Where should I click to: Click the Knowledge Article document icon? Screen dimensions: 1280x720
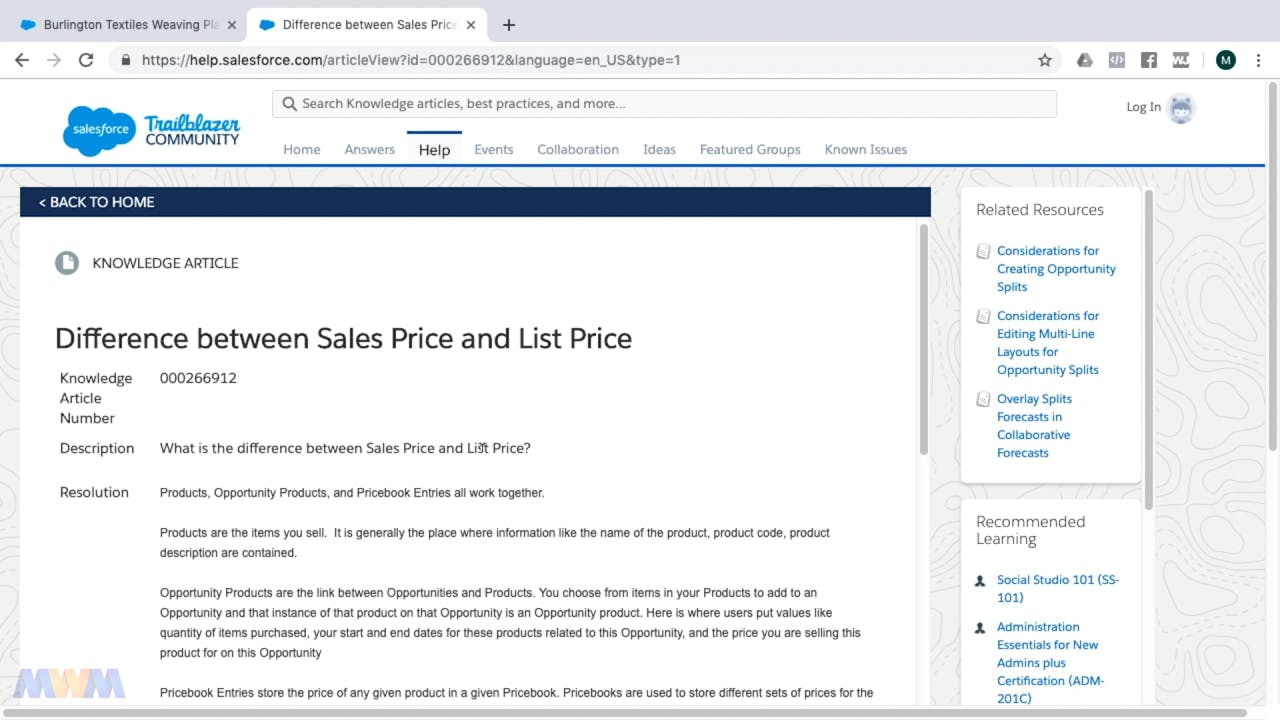pos(67,263)
